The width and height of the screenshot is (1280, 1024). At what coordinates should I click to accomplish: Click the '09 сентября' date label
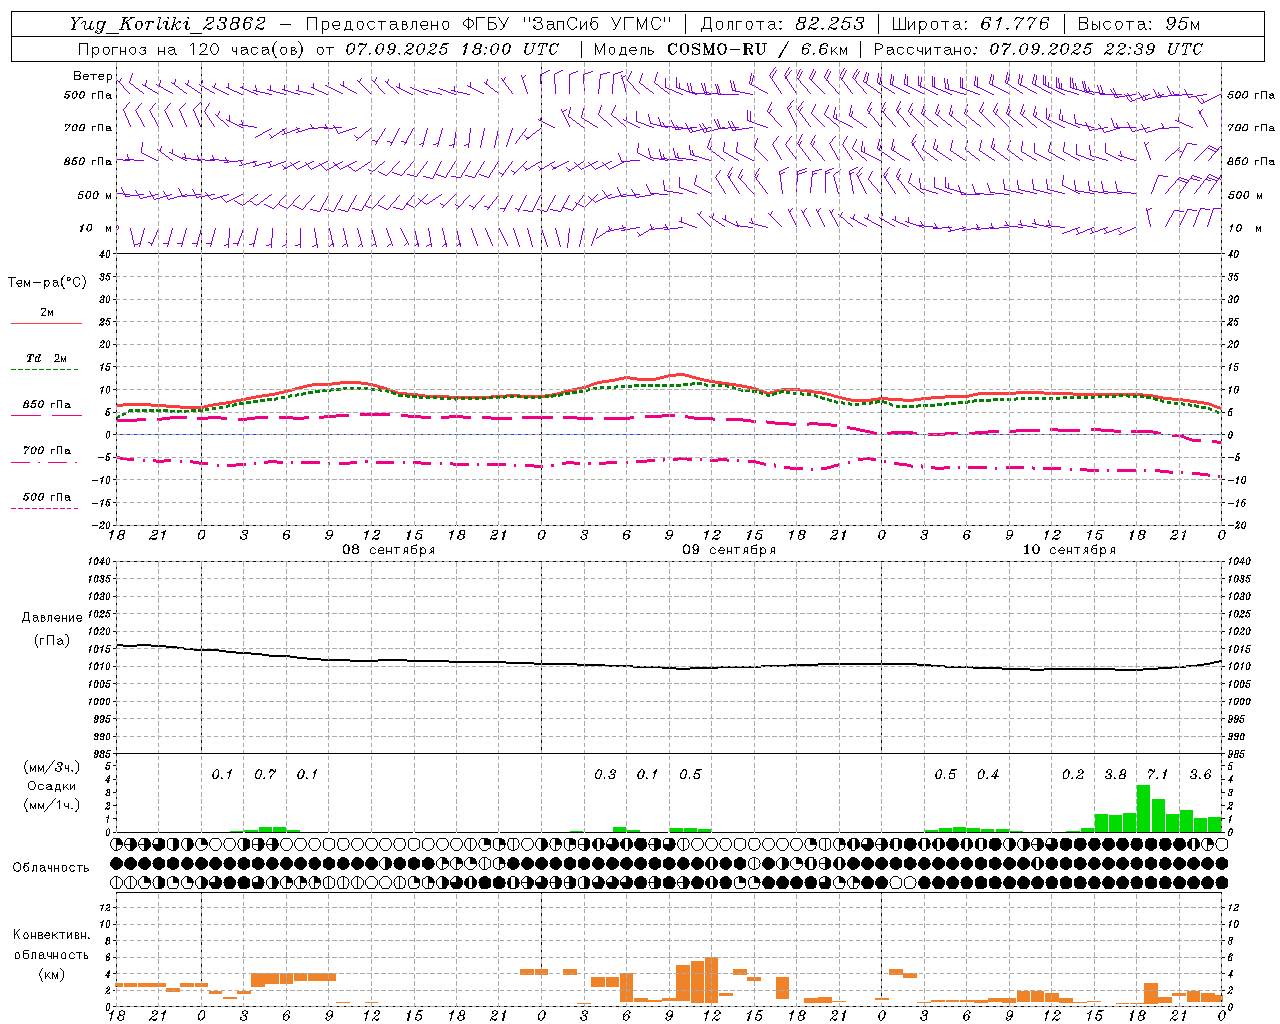[729, 550]
